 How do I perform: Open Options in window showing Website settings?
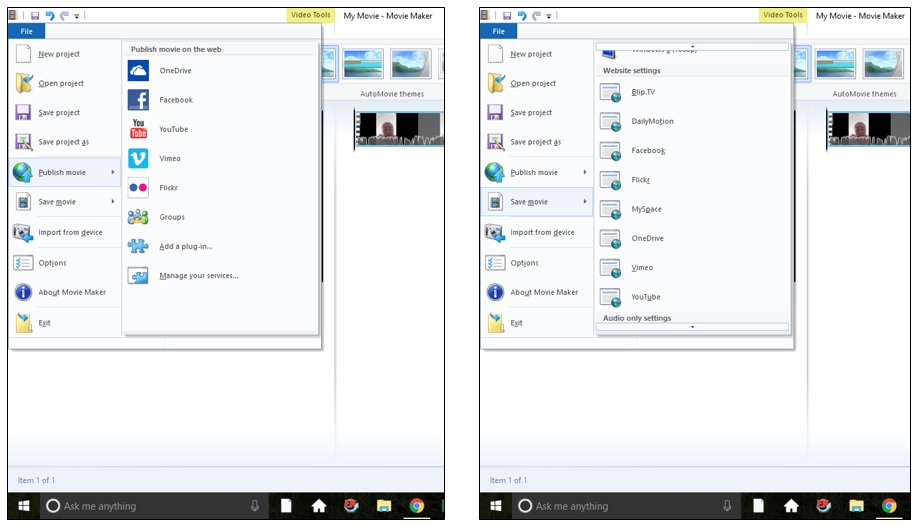537,263
